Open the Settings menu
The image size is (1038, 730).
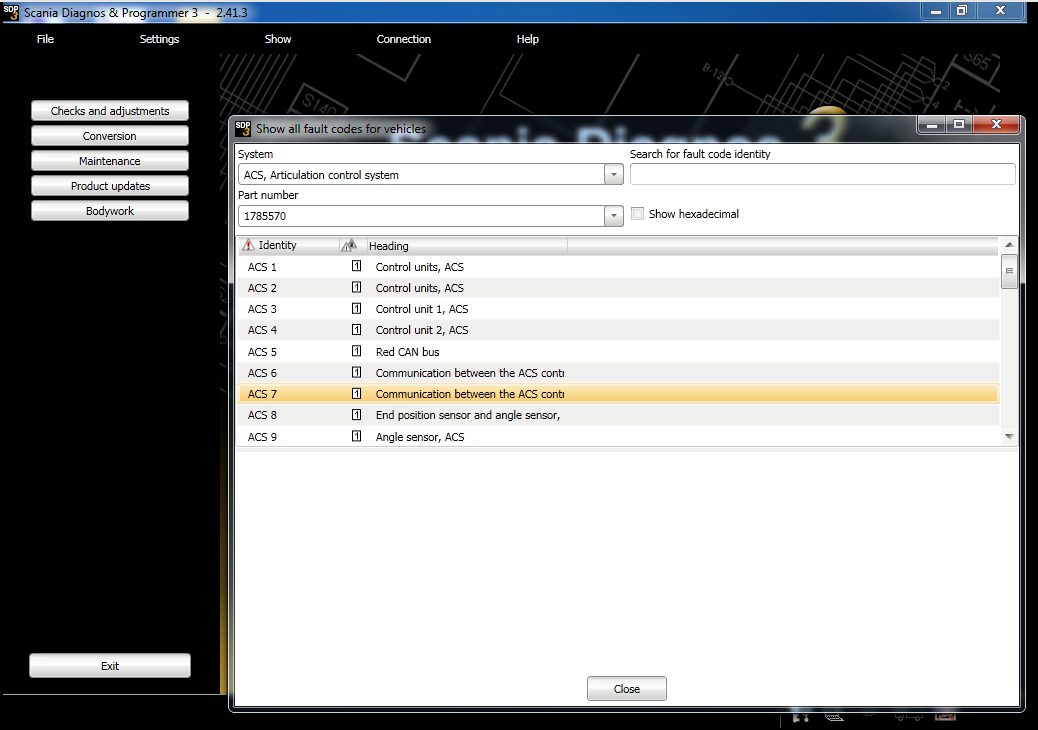click(159, 39)
